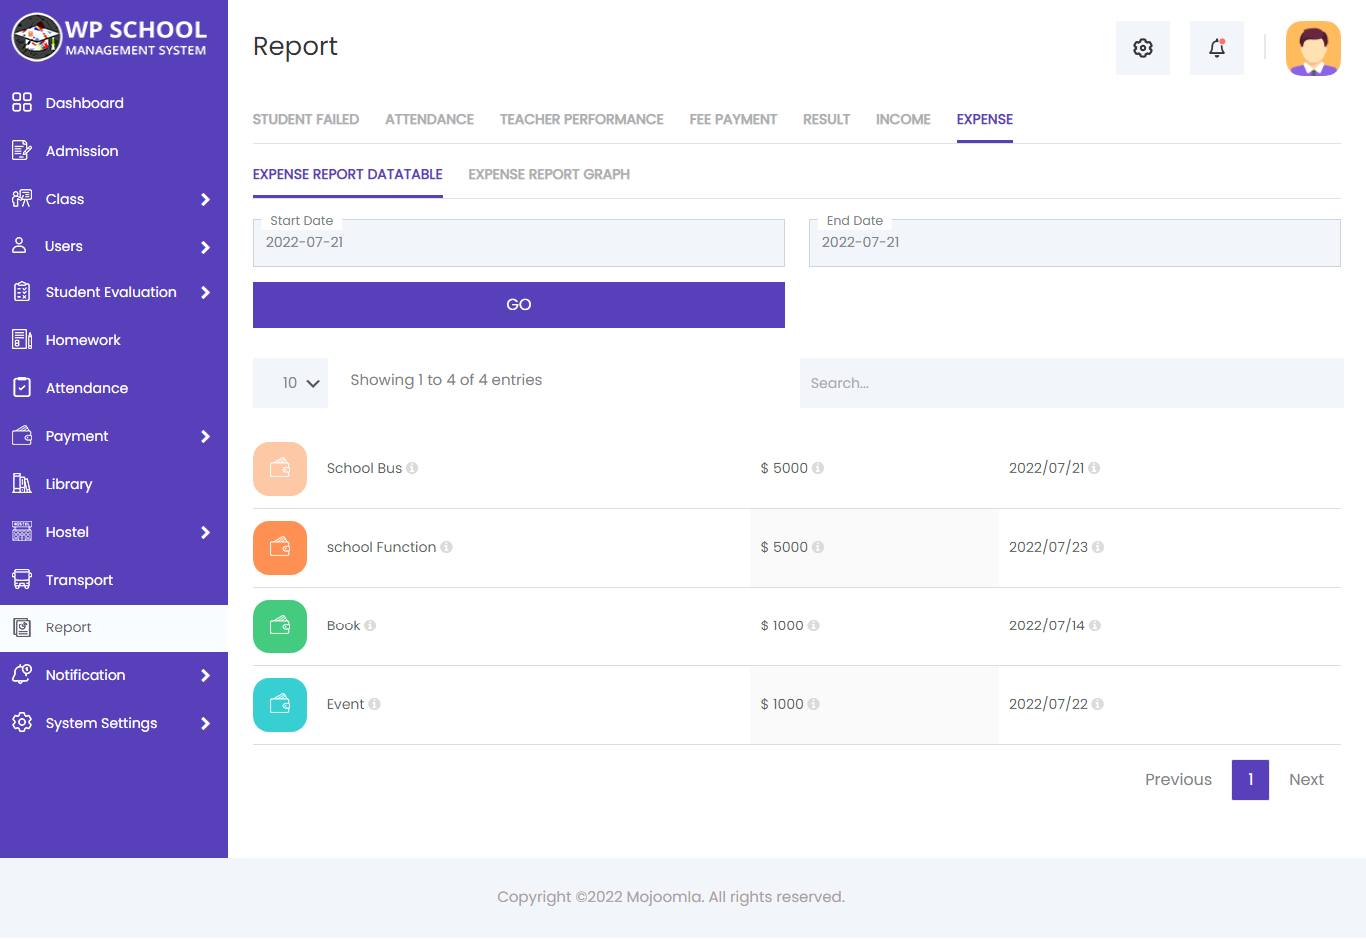Viewport: 1366px width, 939px height.
Task: Open the Fee Payment tab
Action: pyautogui.click(x=733, y=119)
